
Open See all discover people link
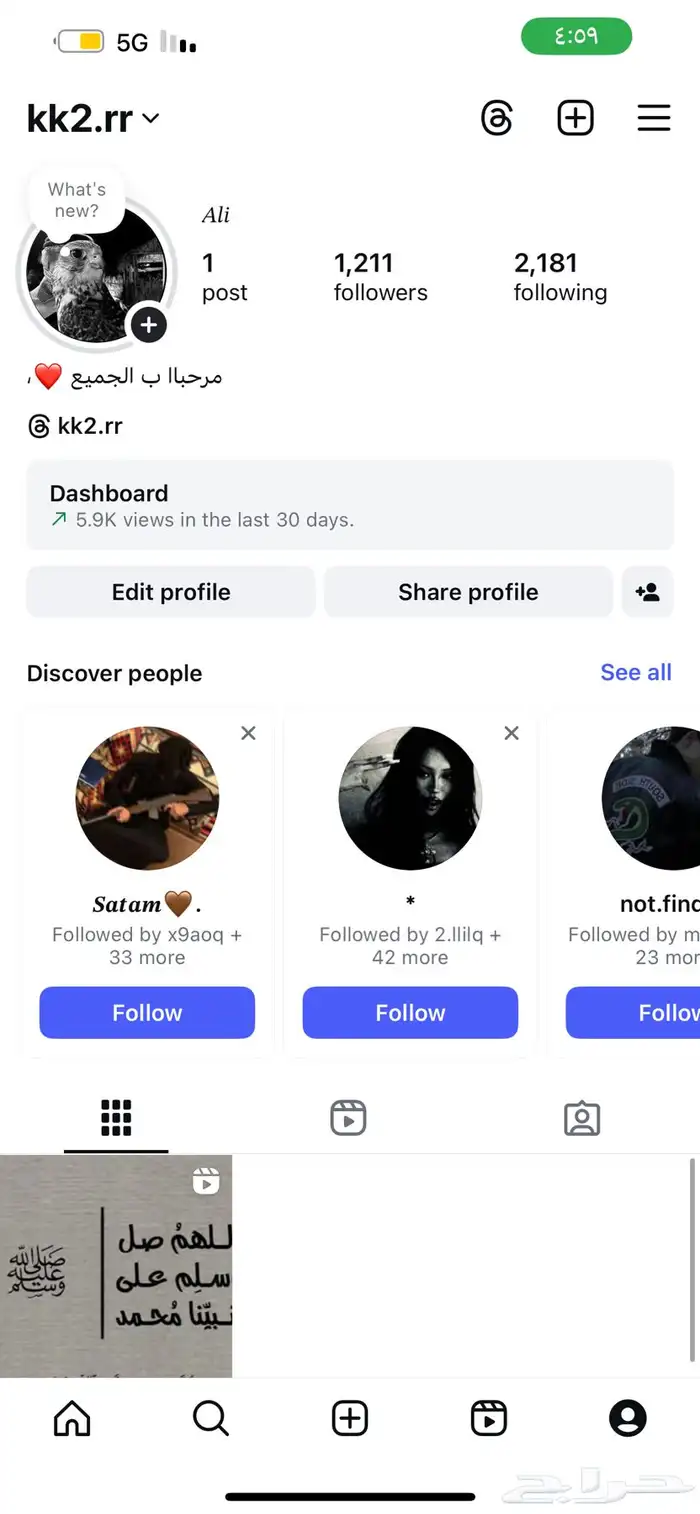click(x=635, y=673)
